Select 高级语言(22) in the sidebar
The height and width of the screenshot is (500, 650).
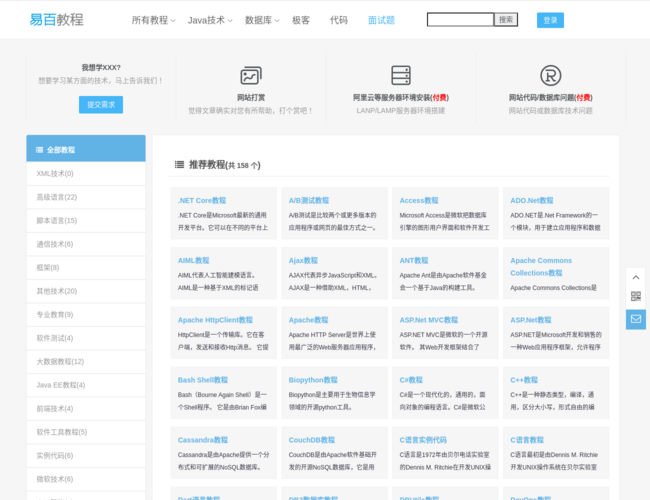[x=56, y=197]
